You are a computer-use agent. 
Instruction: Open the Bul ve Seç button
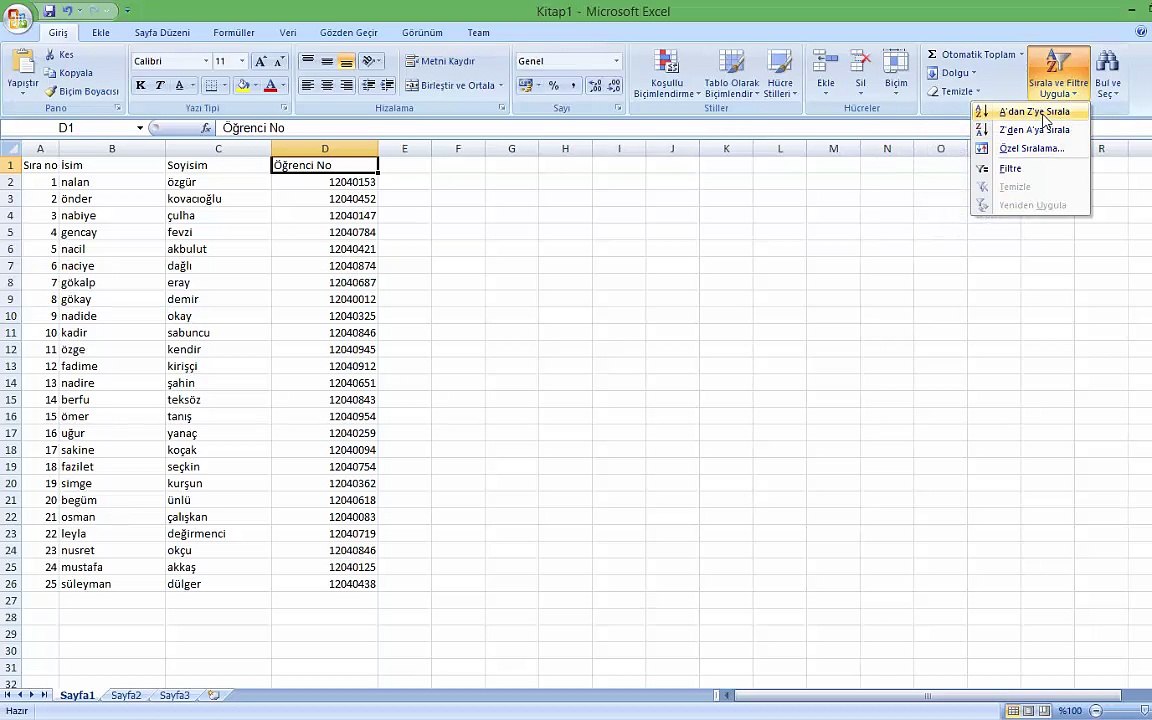click(1107, 73)
